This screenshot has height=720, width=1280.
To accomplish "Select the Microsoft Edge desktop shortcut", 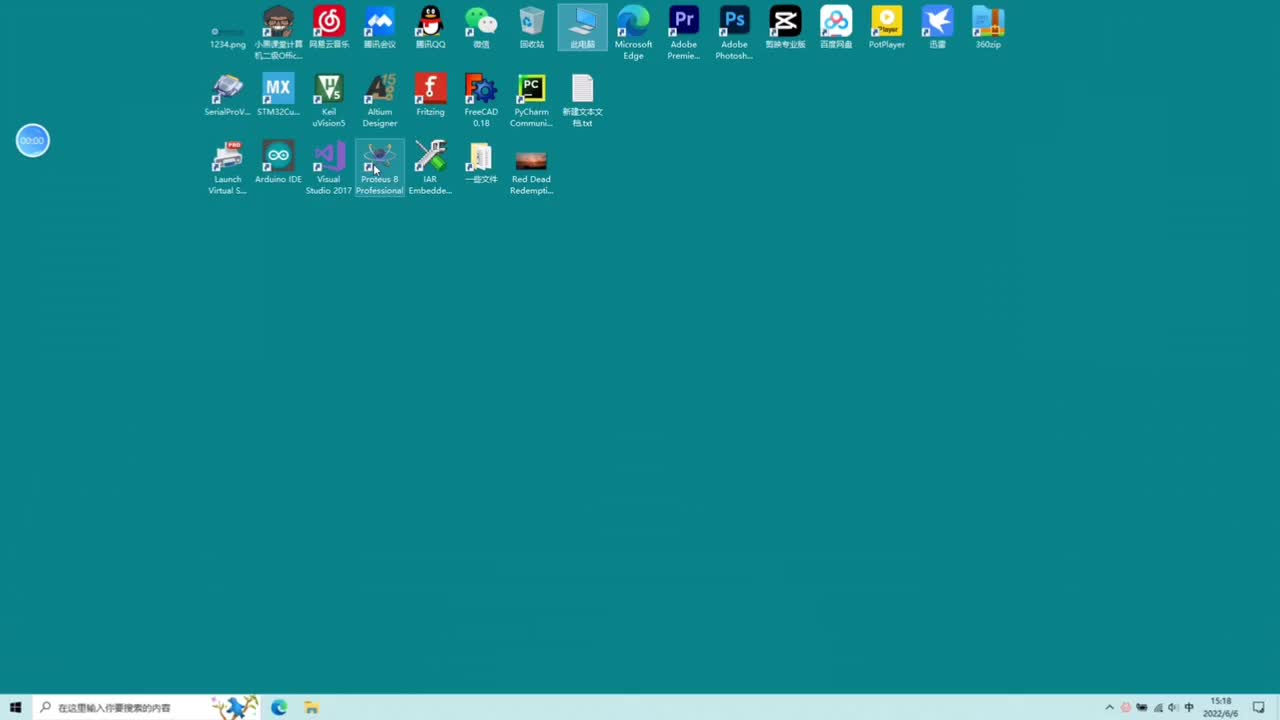I will pos(633,32).
